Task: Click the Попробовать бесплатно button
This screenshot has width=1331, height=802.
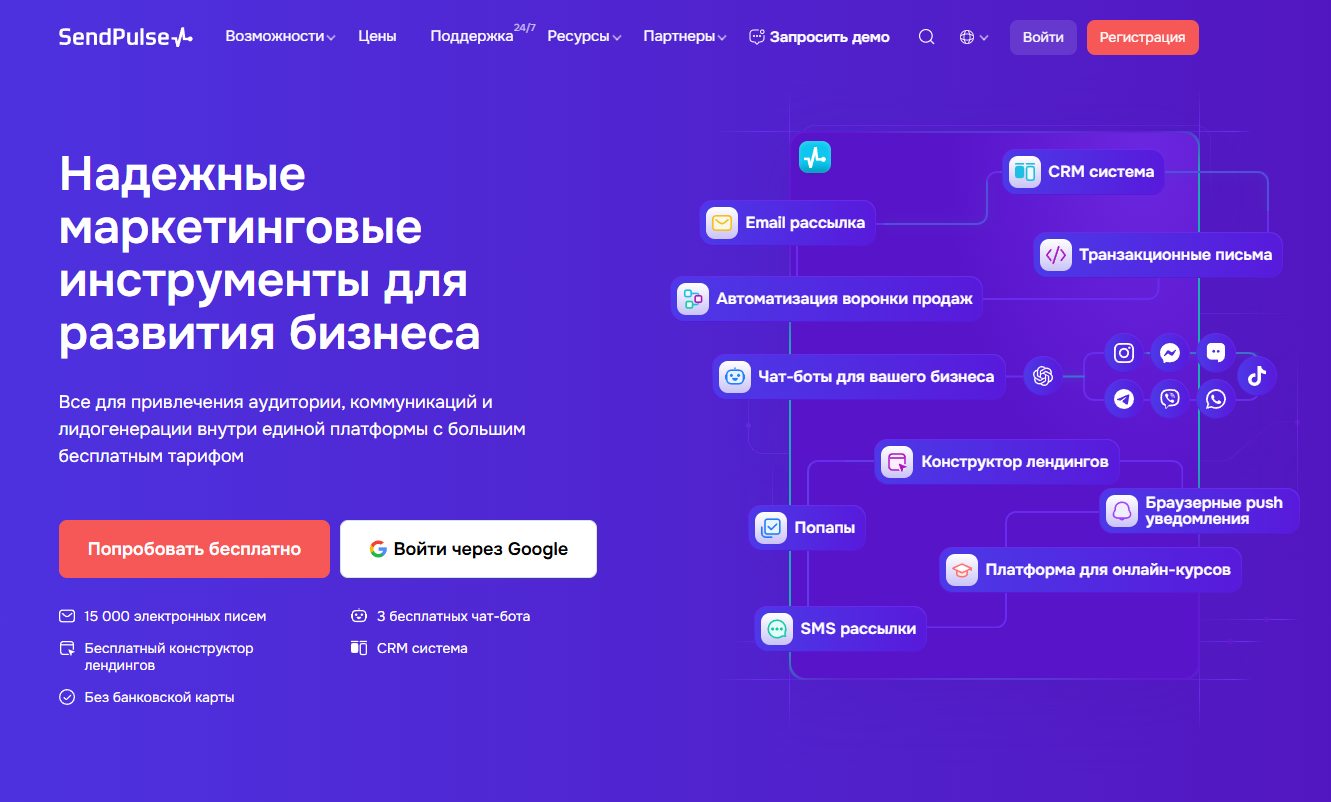Action: [194, 548]
